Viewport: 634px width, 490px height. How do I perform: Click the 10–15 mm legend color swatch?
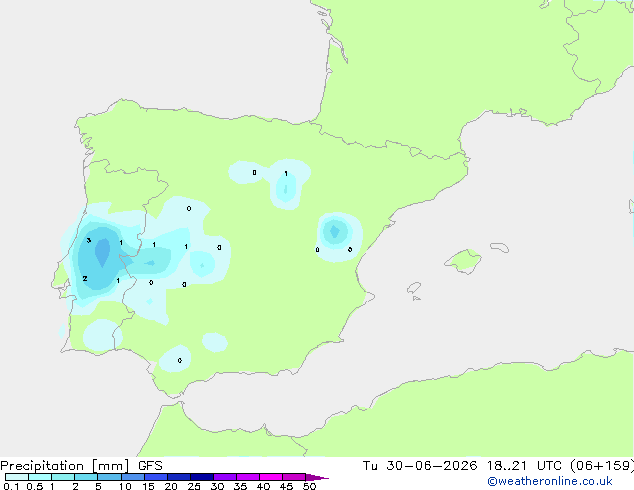(133, 477)
